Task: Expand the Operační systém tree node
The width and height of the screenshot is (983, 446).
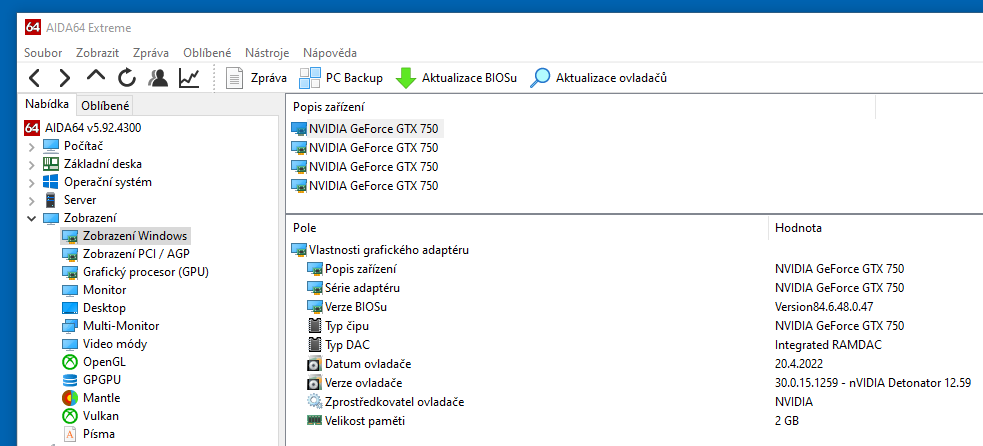Action: tap(31, 183)
